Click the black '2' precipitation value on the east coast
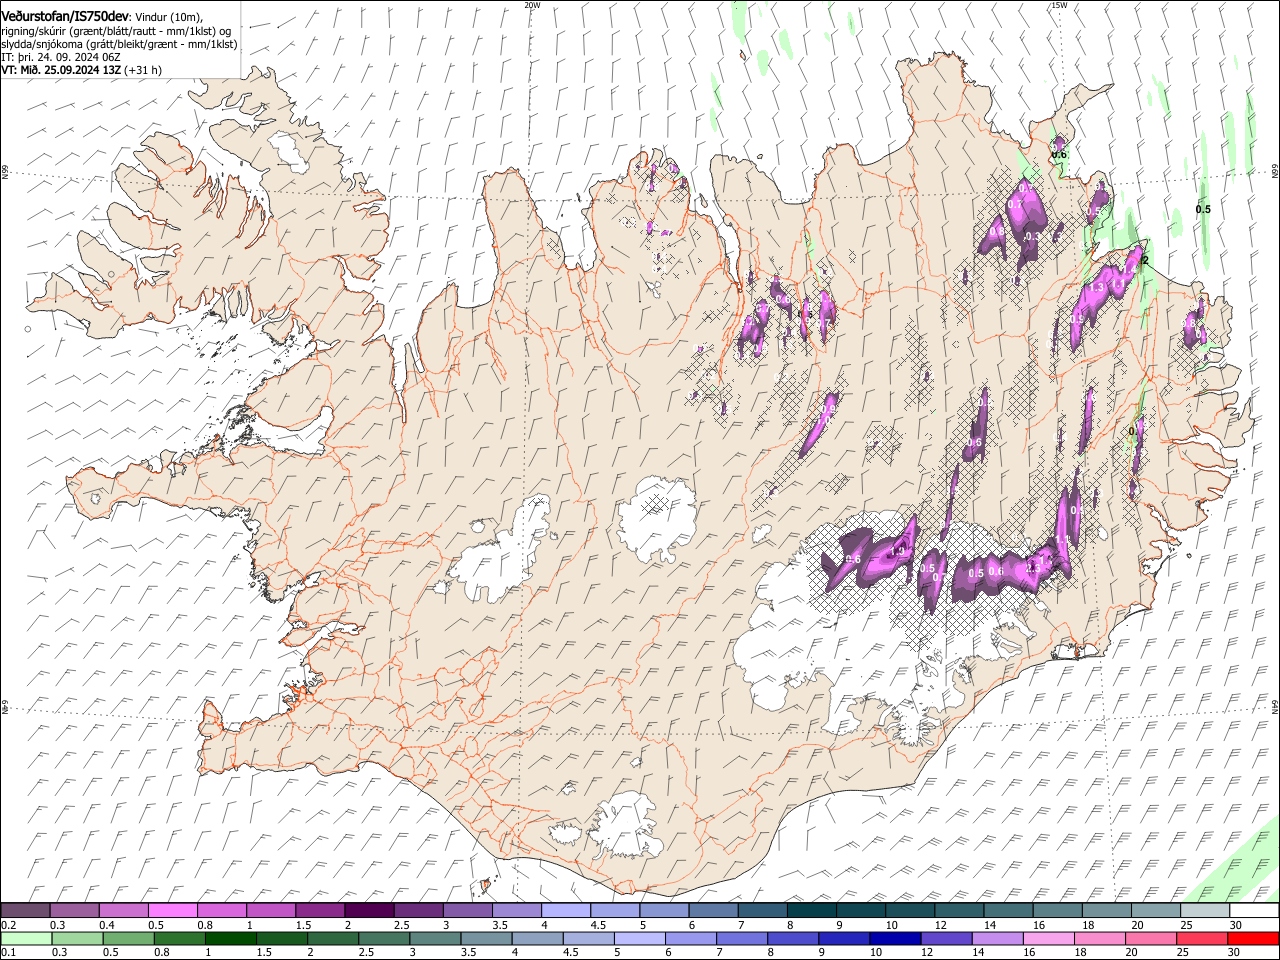Image resolution: width=1280 pixels, height=960 pixels. [x=1145, y=260]
